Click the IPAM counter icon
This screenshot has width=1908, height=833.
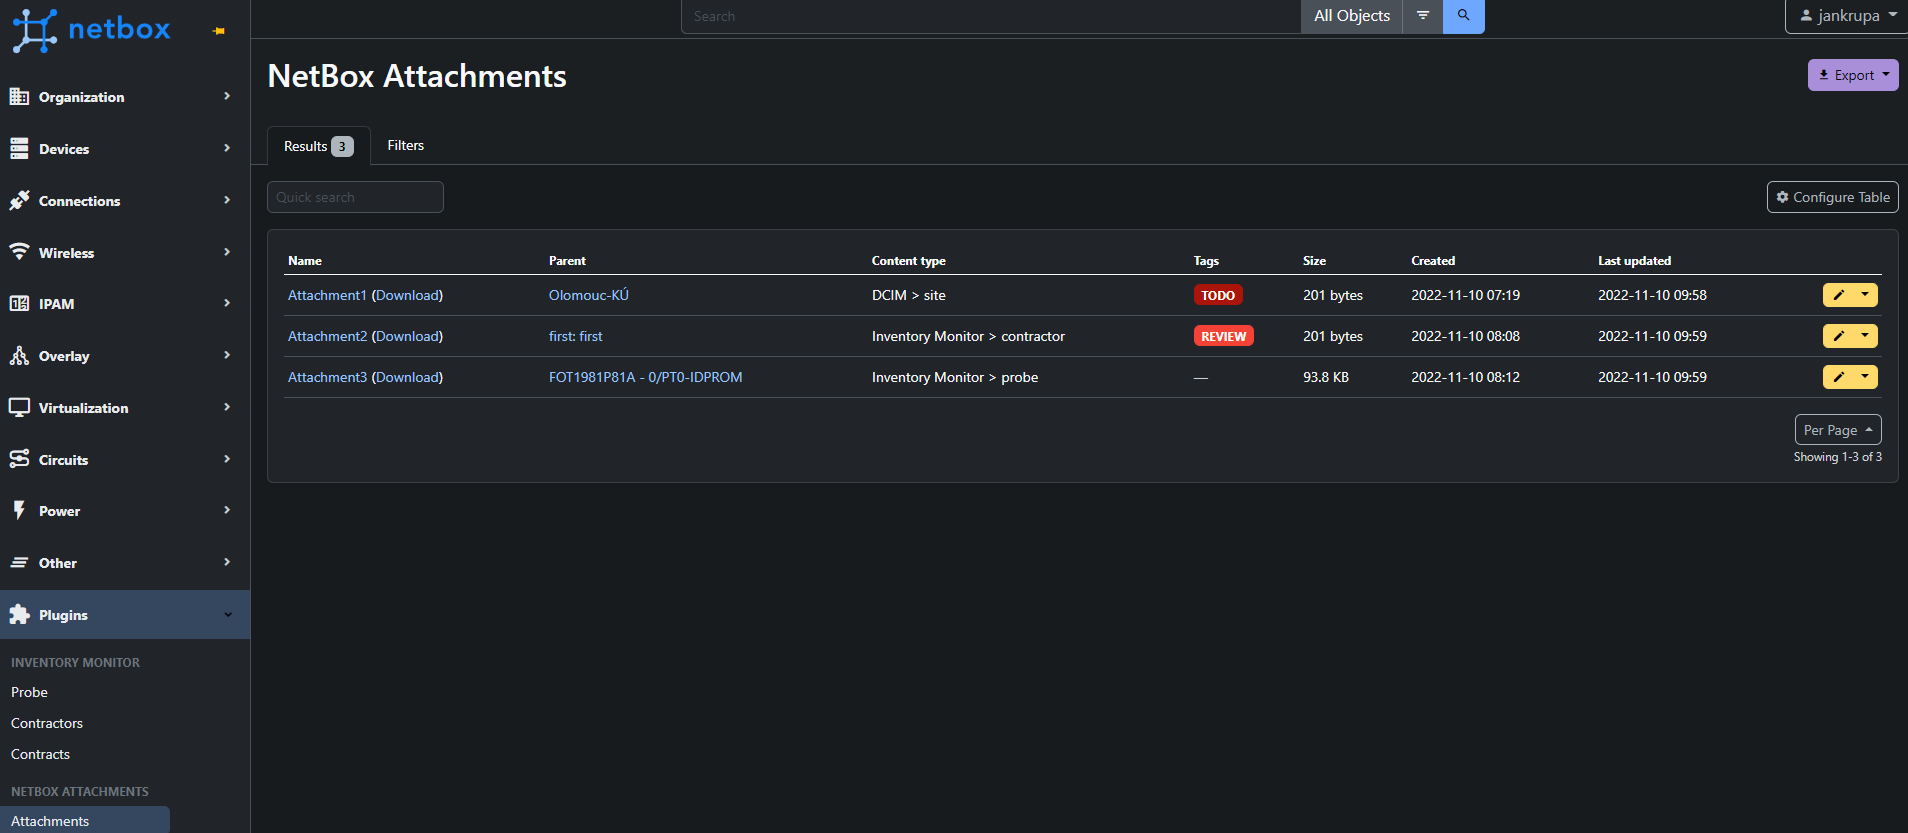(x=19, y=303)
